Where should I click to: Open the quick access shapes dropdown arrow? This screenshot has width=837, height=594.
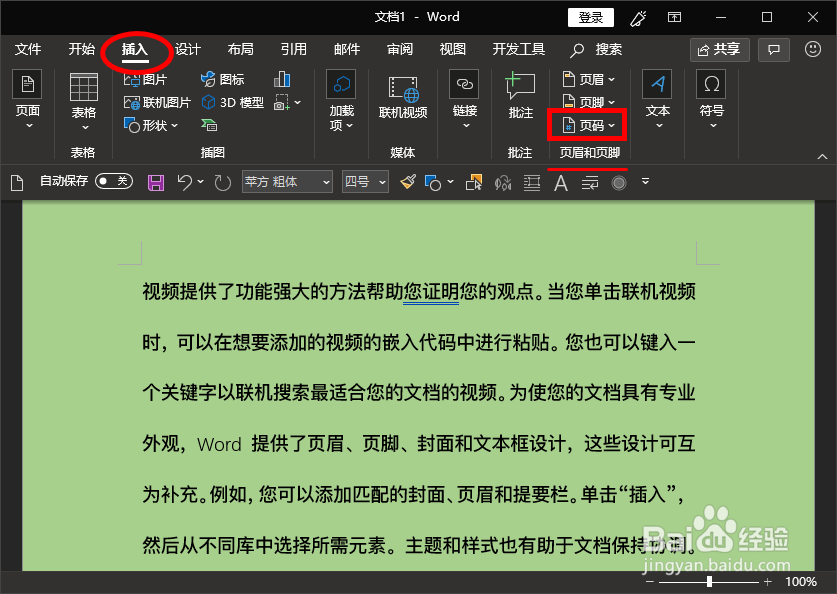click(x=451, y=182)
